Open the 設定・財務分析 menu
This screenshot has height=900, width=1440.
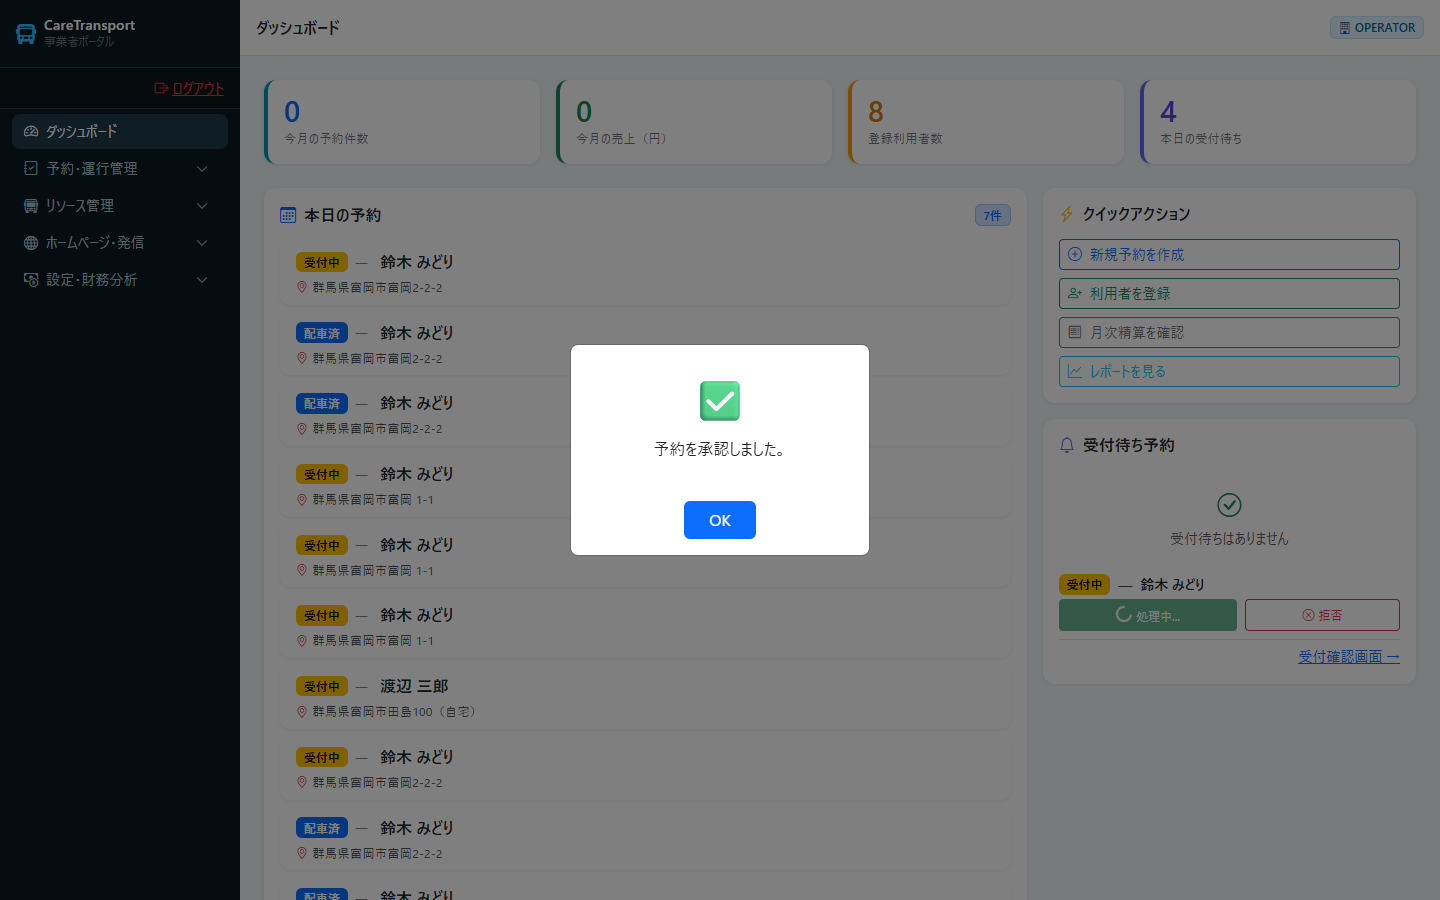[120, 279]
